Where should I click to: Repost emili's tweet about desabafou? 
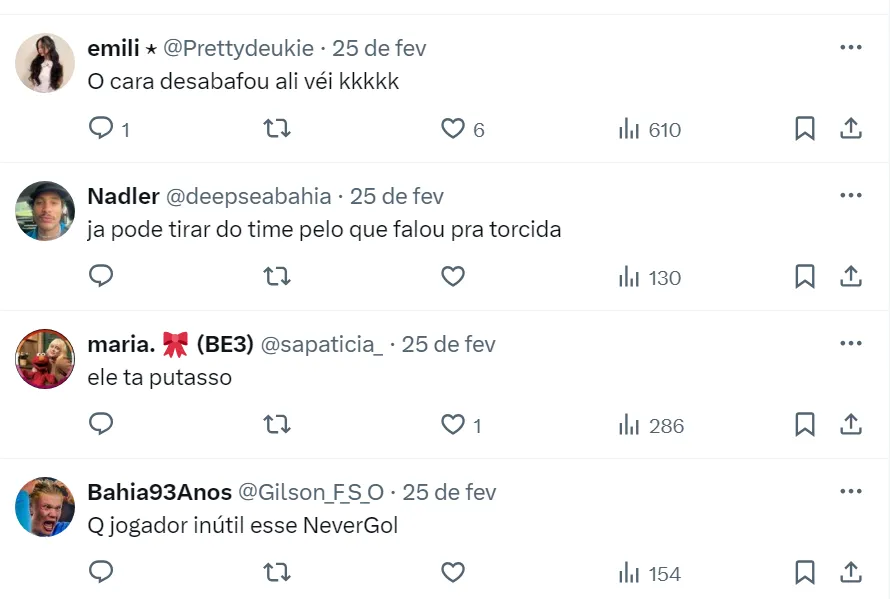point(276,129)
